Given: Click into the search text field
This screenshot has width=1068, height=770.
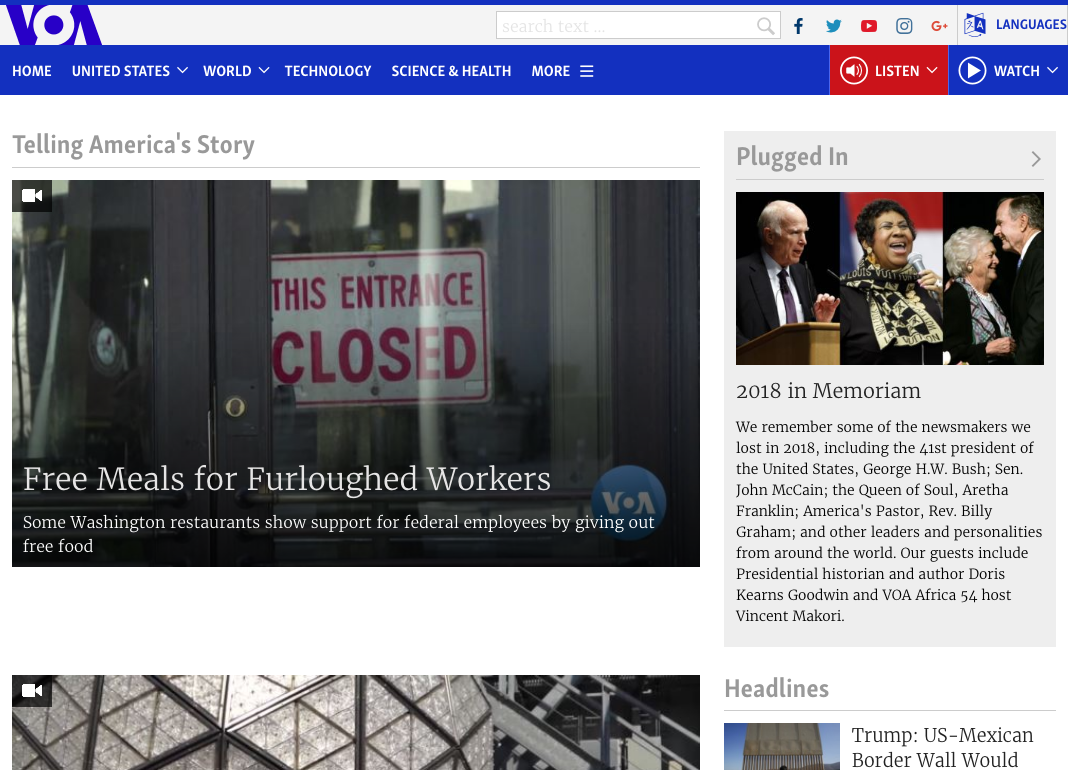Looking at the screenshot, I should (x=625, y=26).
